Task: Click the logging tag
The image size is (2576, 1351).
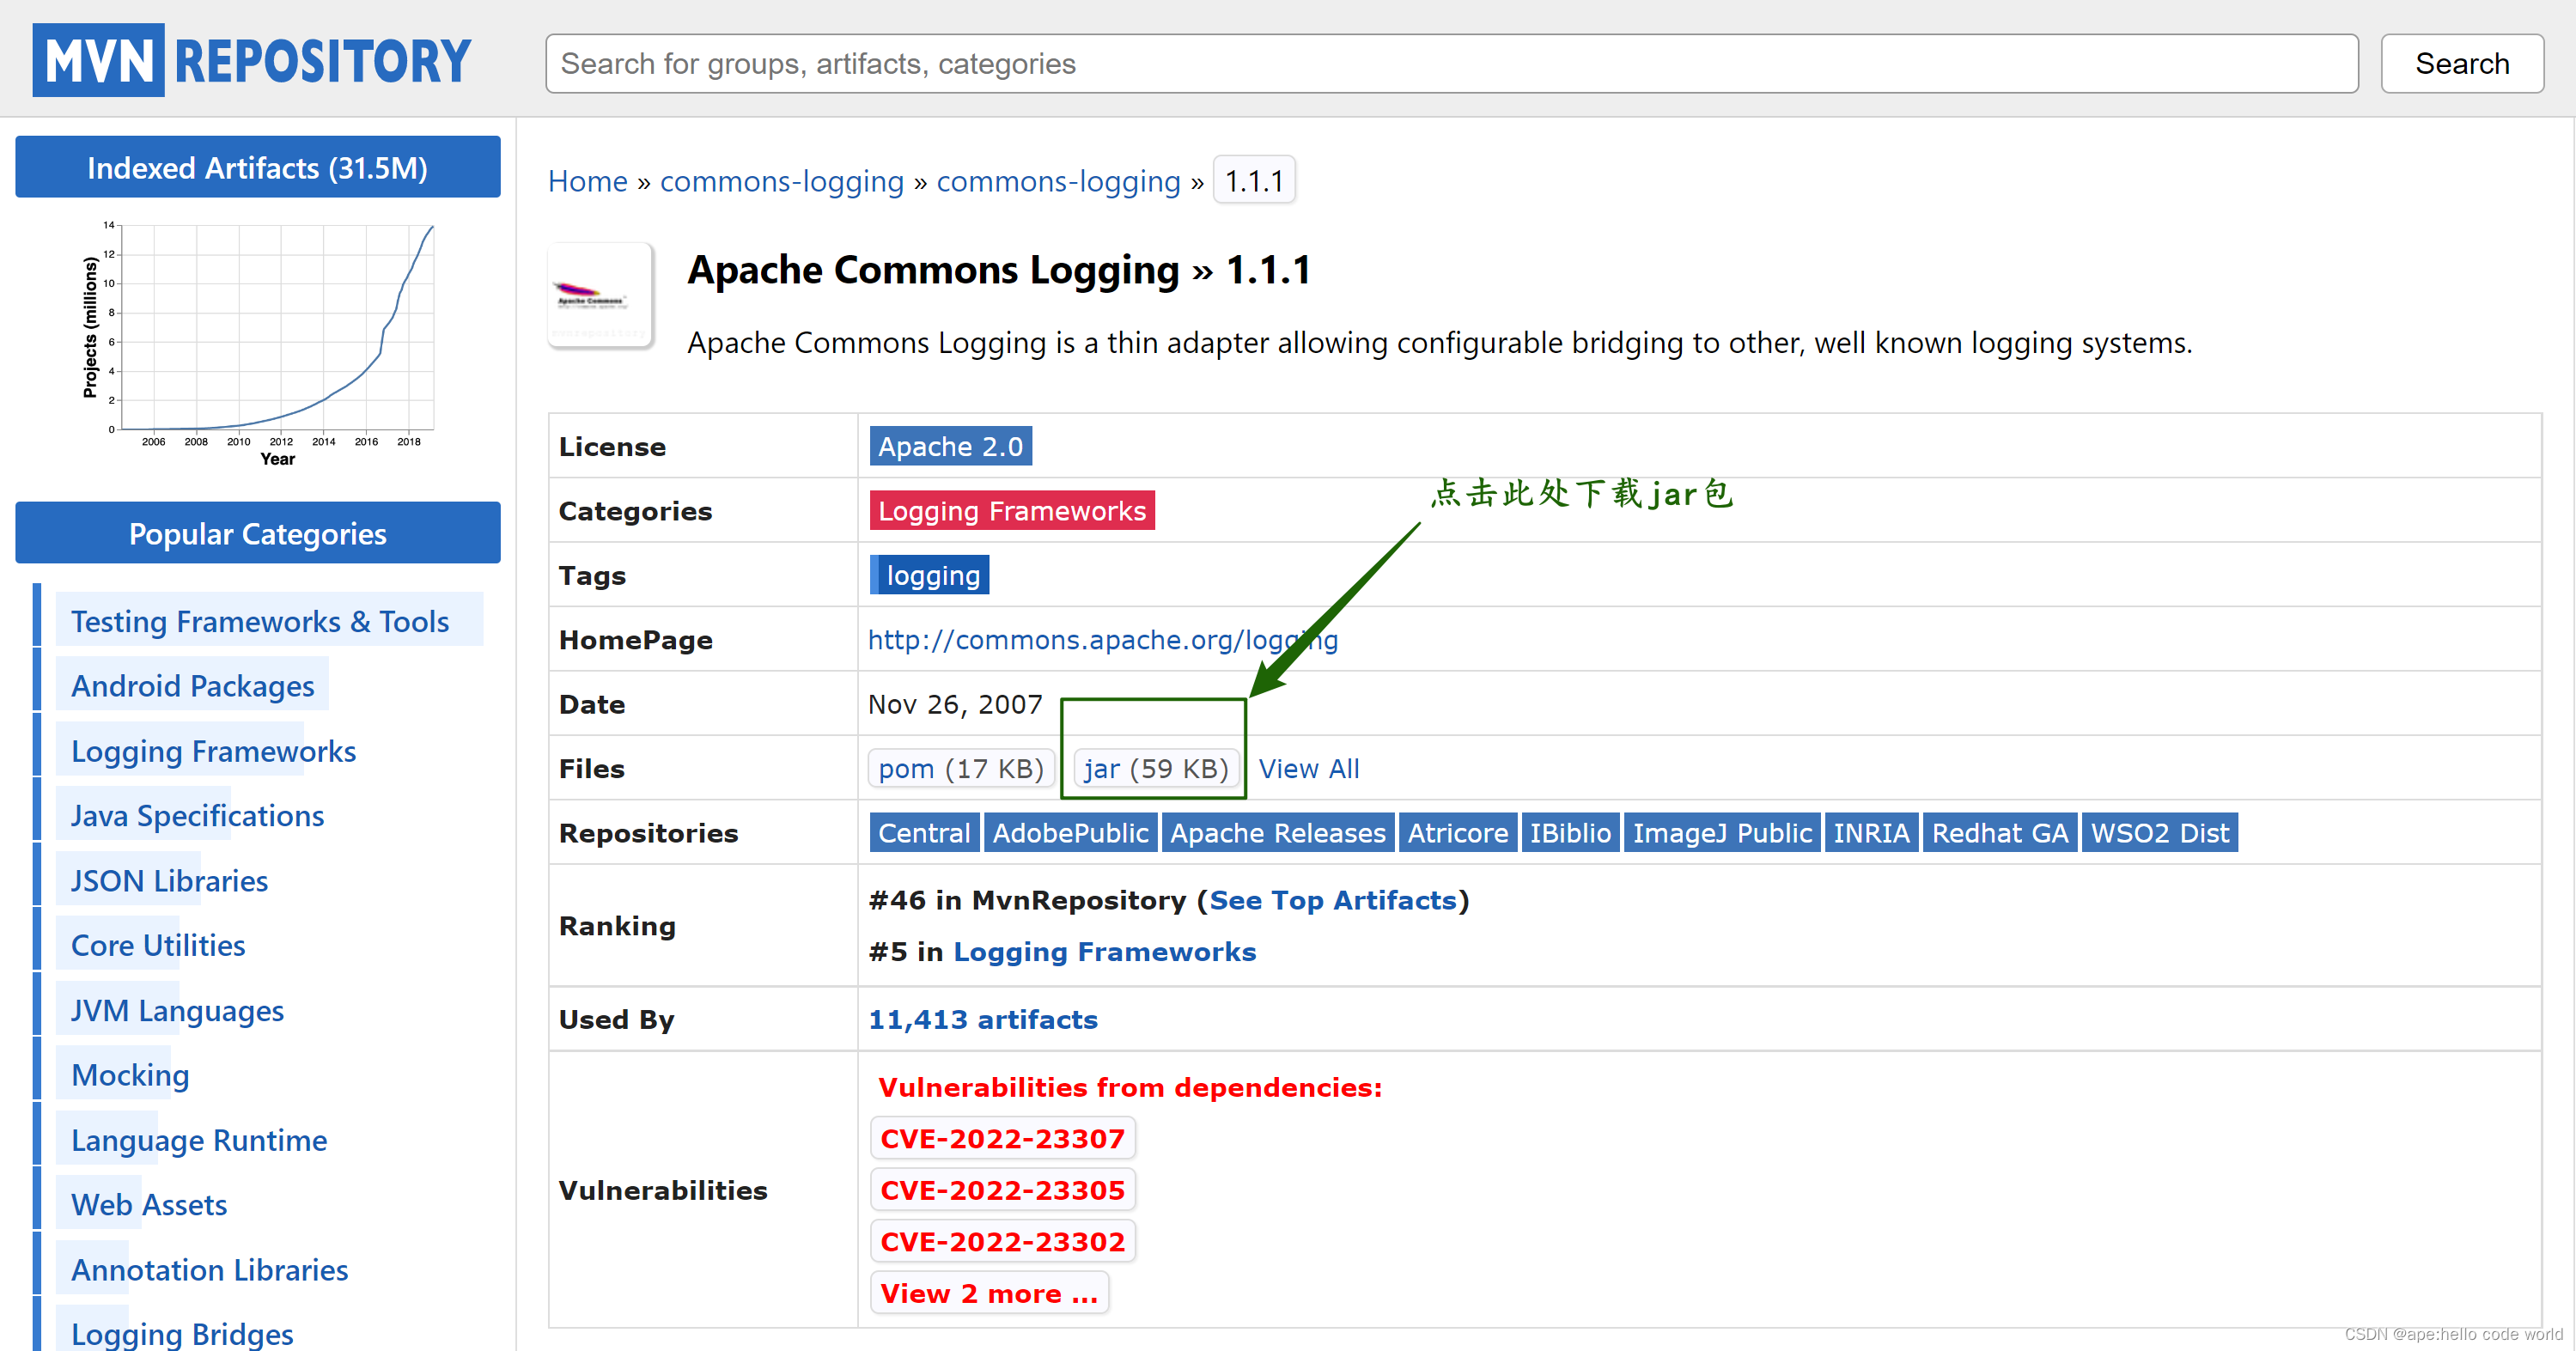Action: point(930,575)
